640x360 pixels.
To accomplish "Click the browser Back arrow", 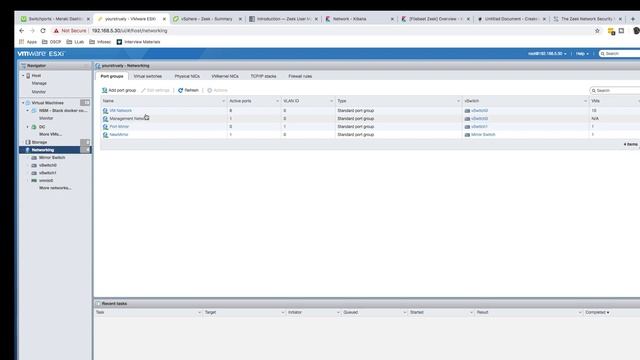I will (x=22, y=31).
